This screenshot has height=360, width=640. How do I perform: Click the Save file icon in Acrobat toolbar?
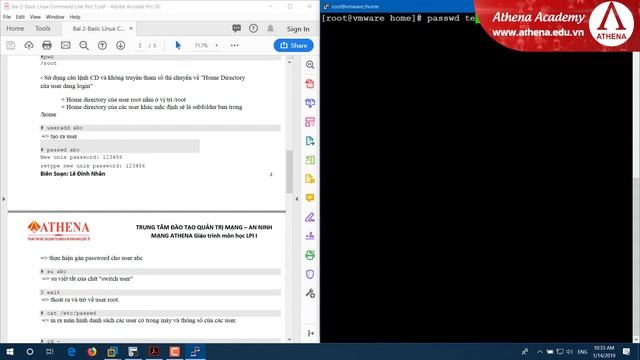point(11,45)
